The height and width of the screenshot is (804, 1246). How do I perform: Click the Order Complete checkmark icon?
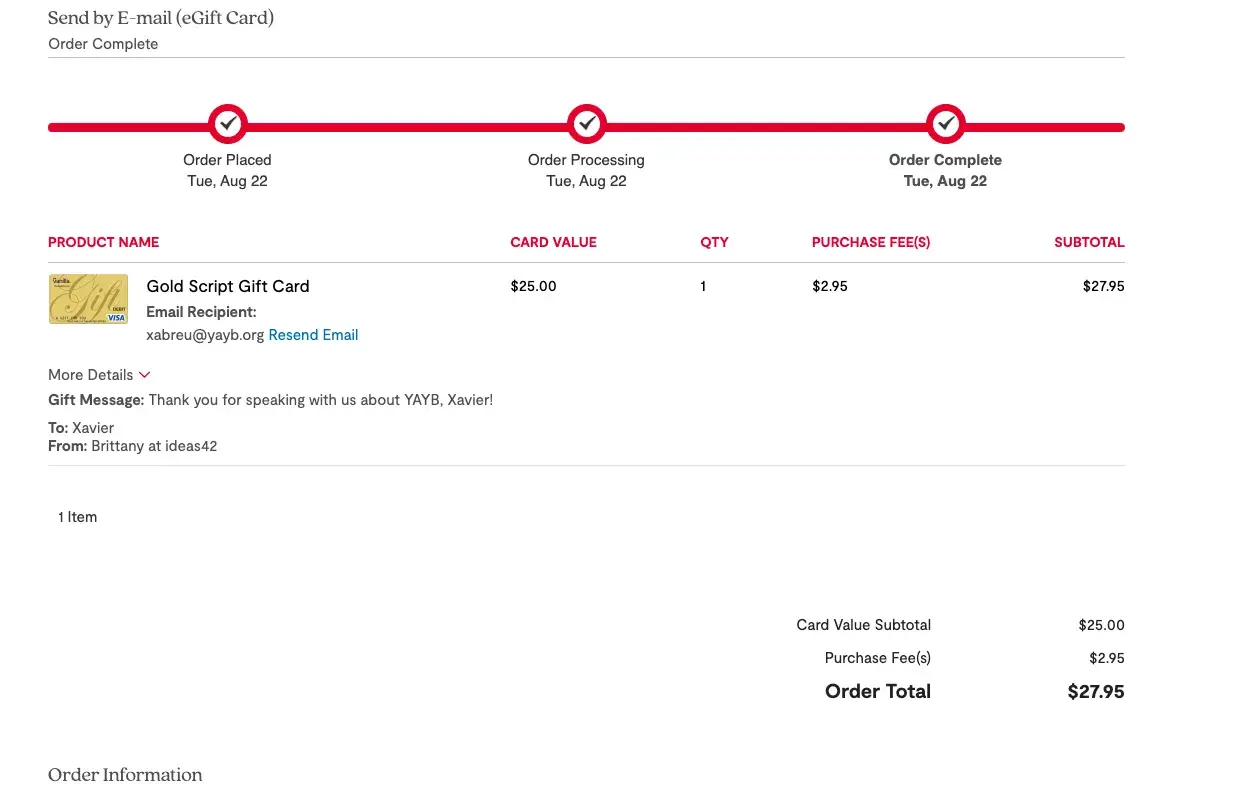(945, 124)
